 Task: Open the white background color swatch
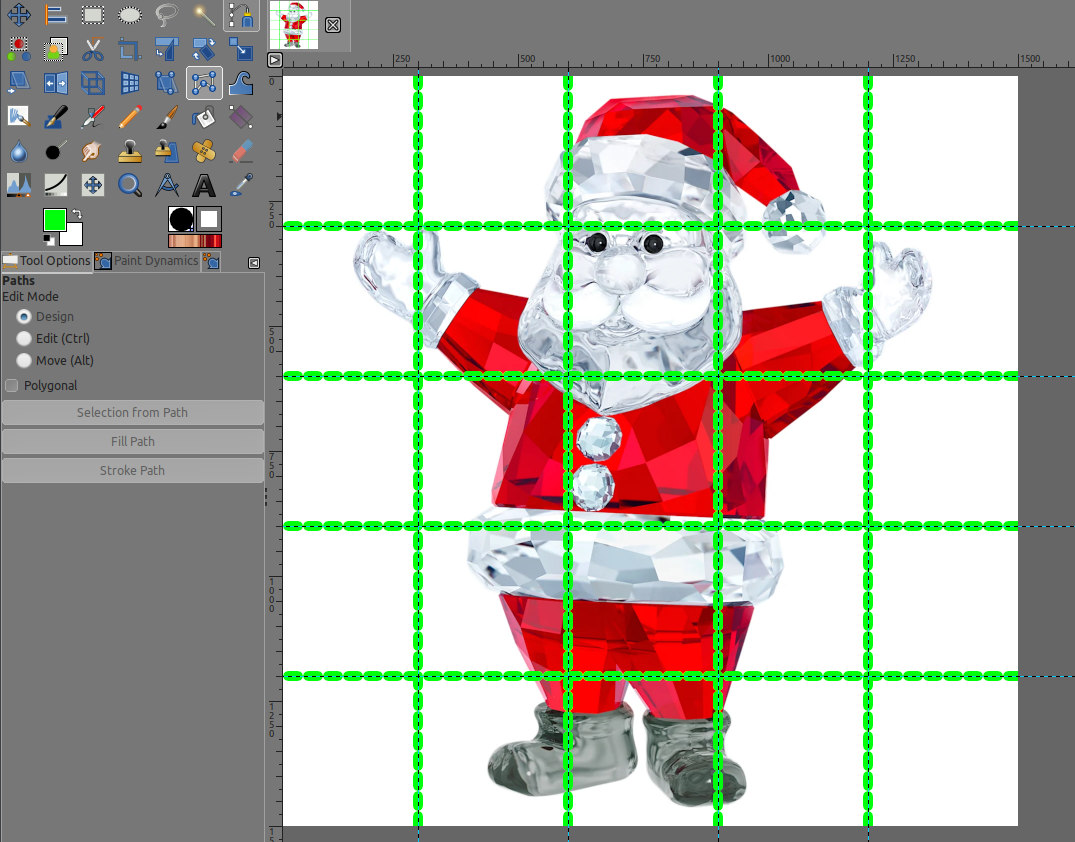point(74,237)
